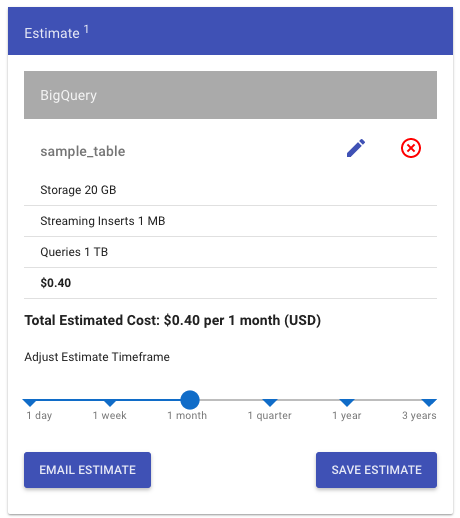
Task: Choose the 1 week triangle marker
Action: [110, 403]
